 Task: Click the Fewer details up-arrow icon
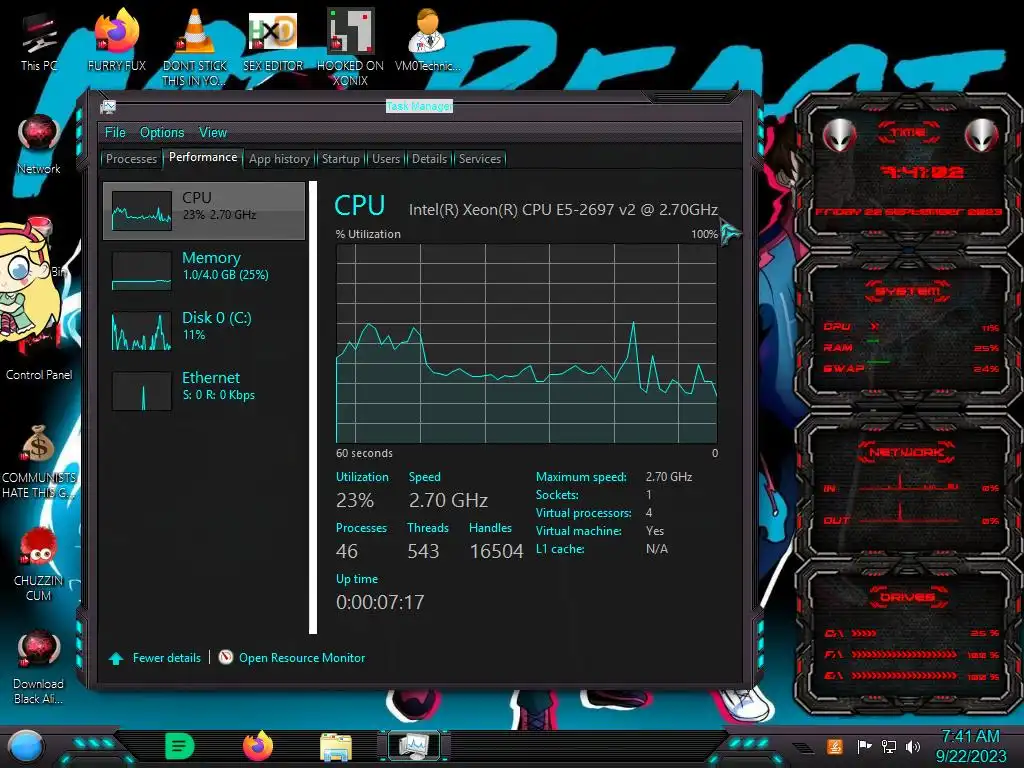[x=116, y=658]
